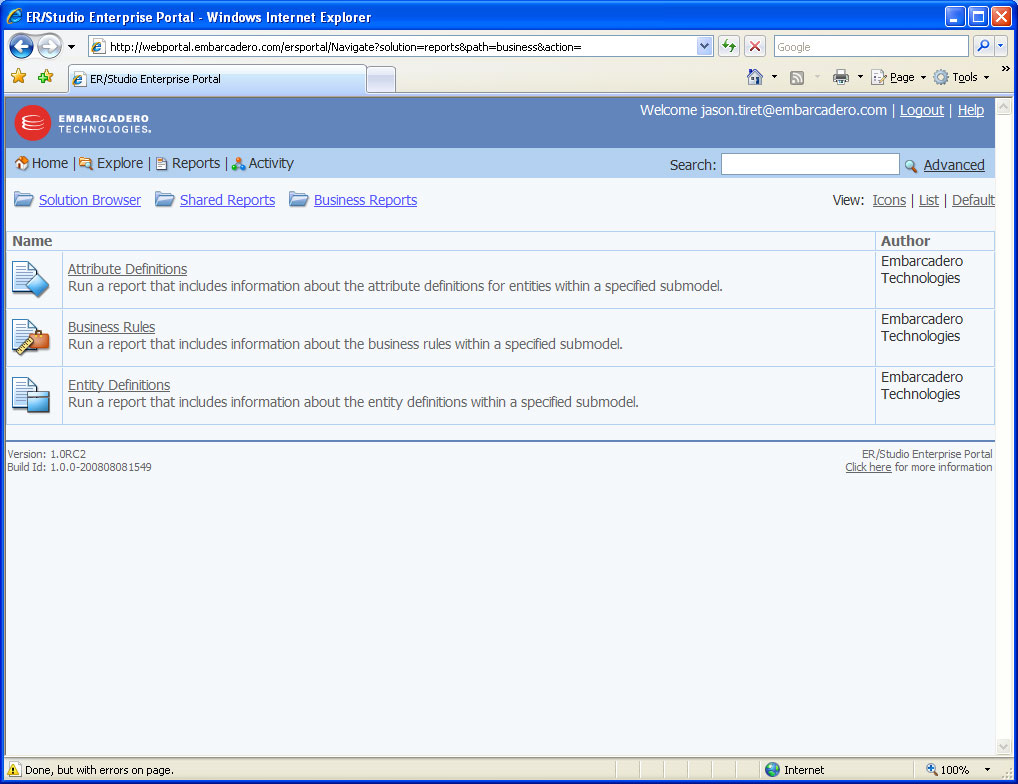Click the Done, but with errors status text
Screen dimensions: 1018x784
click(99, 770)
